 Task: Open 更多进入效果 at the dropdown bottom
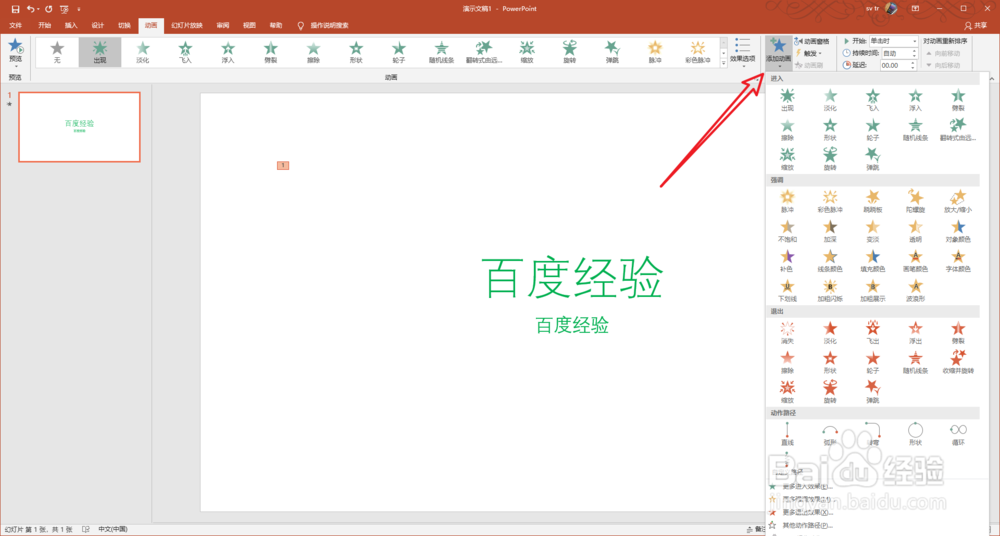click(x=807, y=487)
